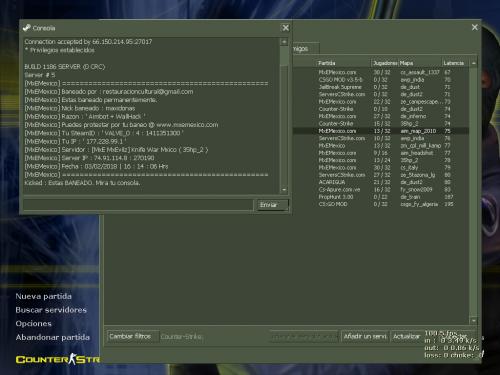
Task: Select the ACARIGUA server row
Action: pyautogui.click(x=381, y=182)
